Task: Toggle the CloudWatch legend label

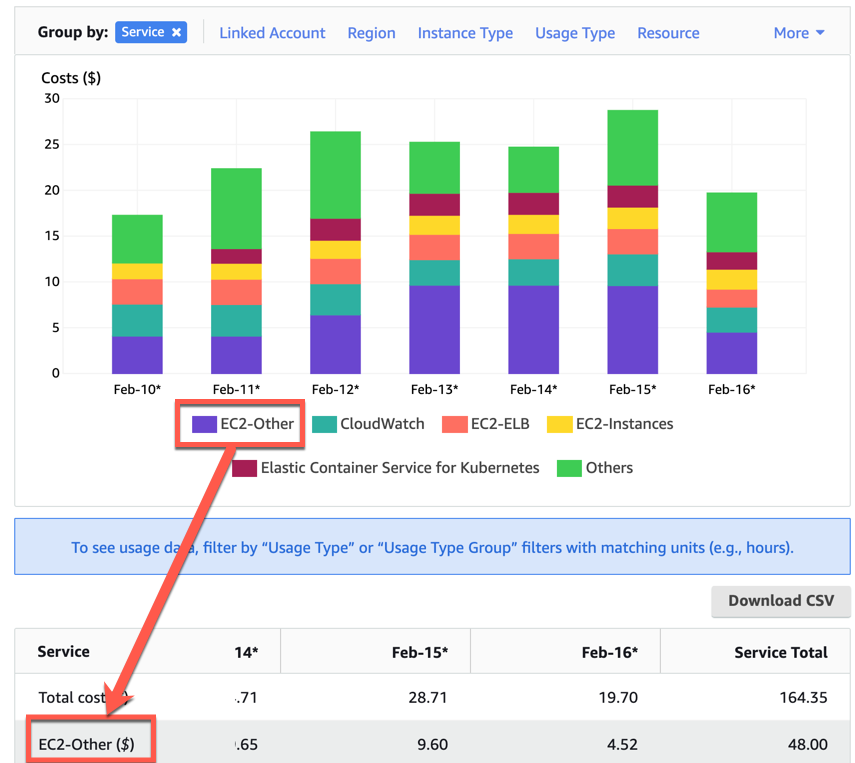Action: coord(382,424)
